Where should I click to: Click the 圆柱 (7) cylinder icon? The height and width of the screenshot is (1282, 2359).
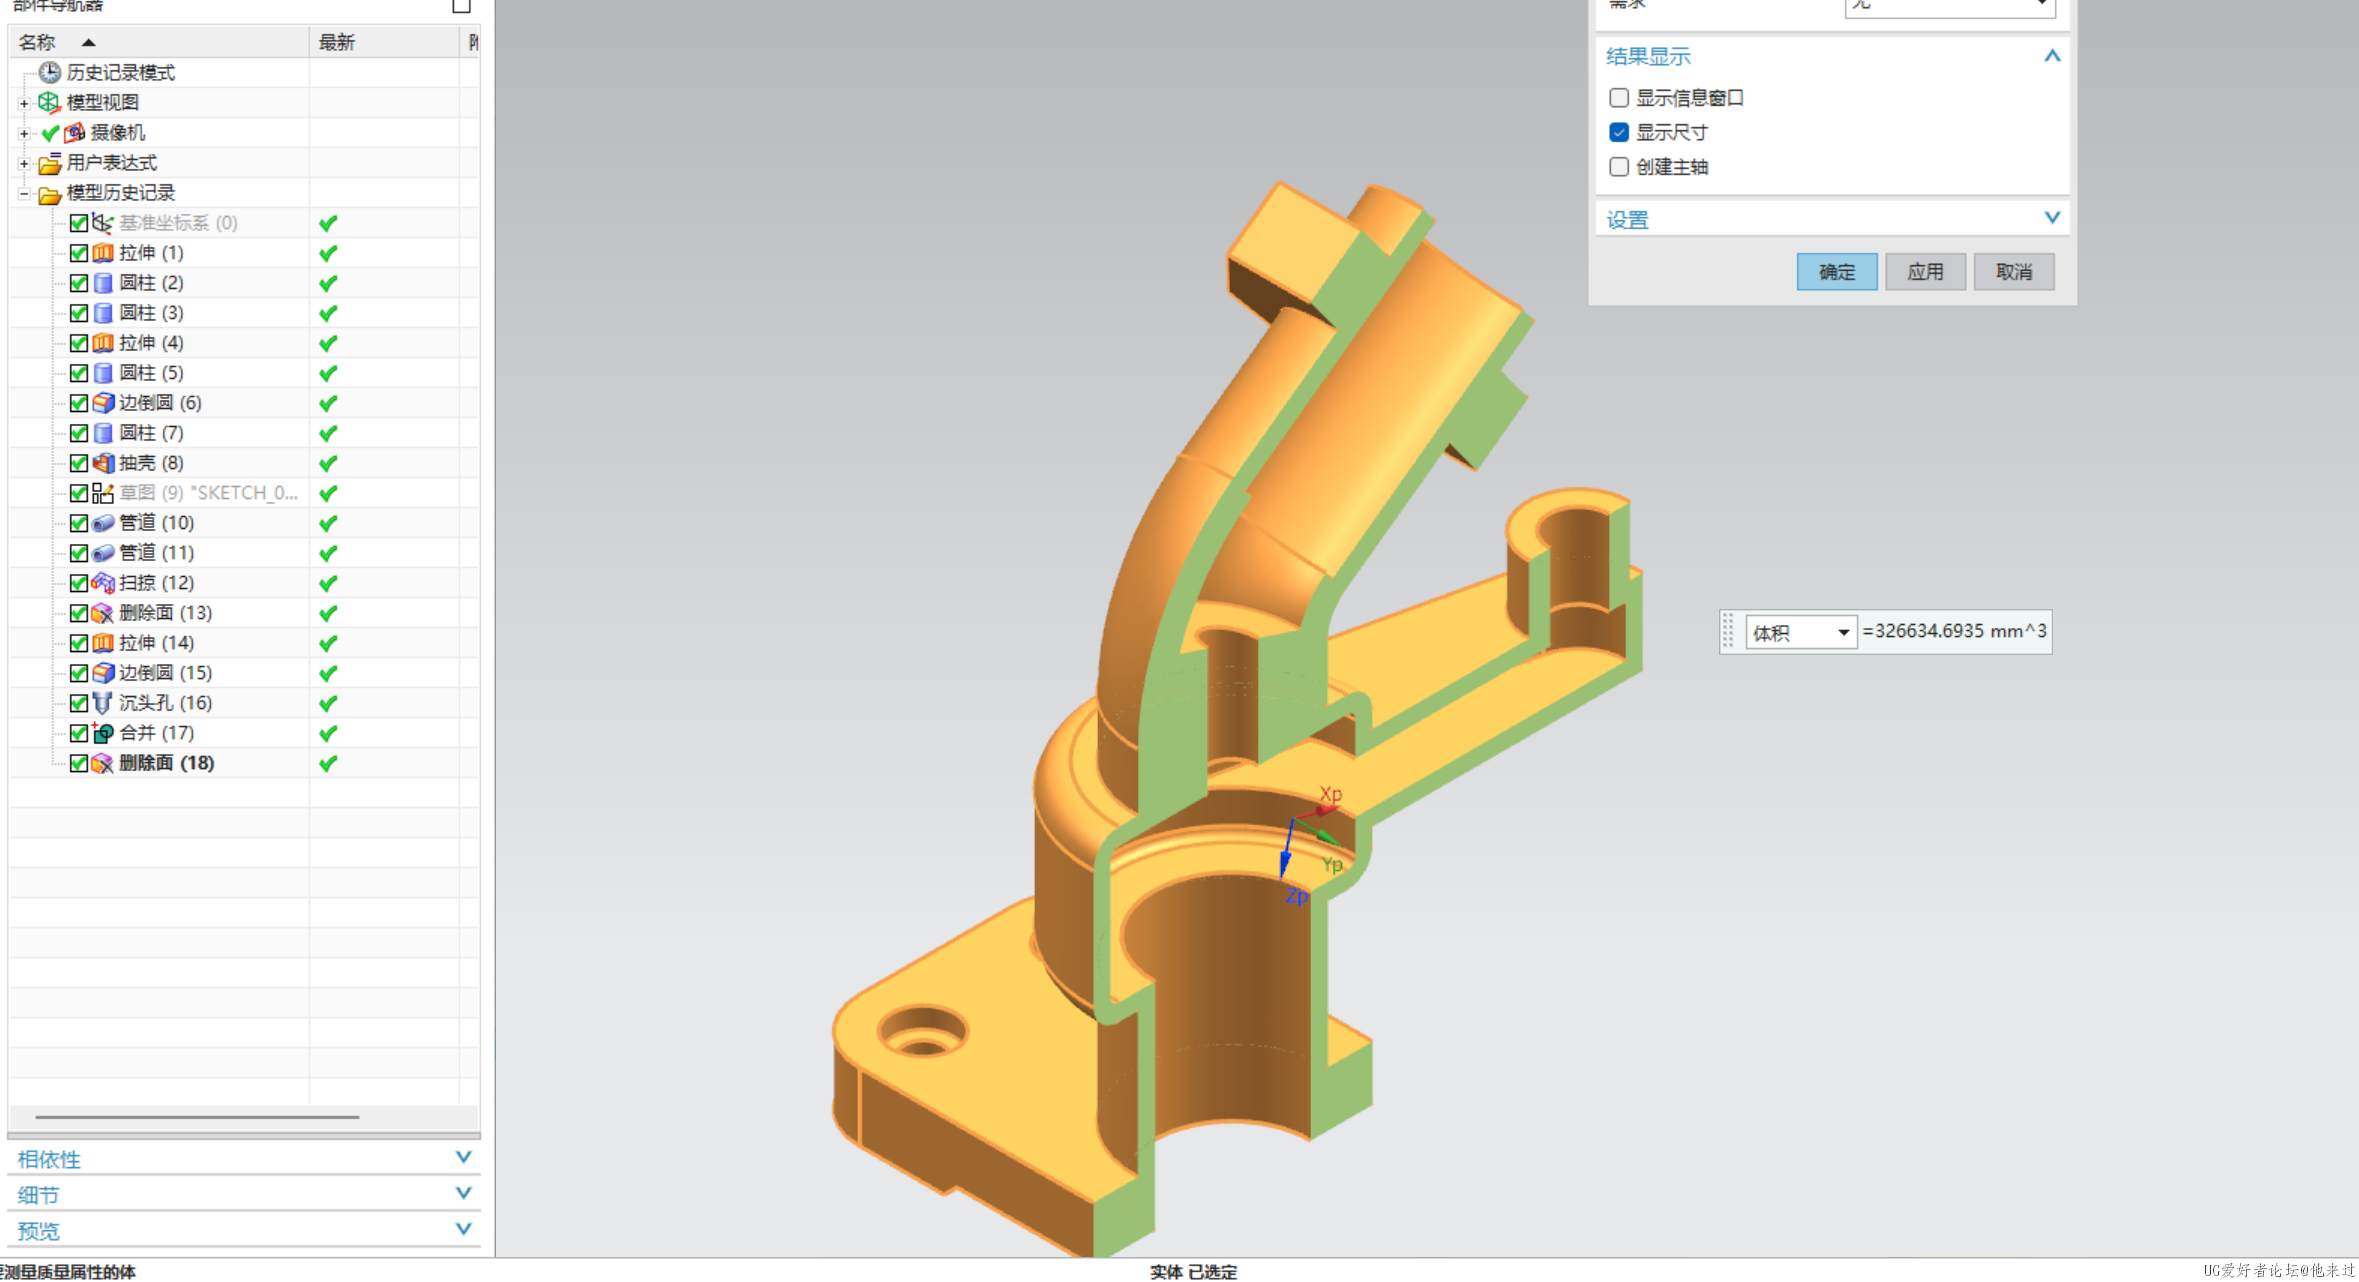(x=103, y=432)
